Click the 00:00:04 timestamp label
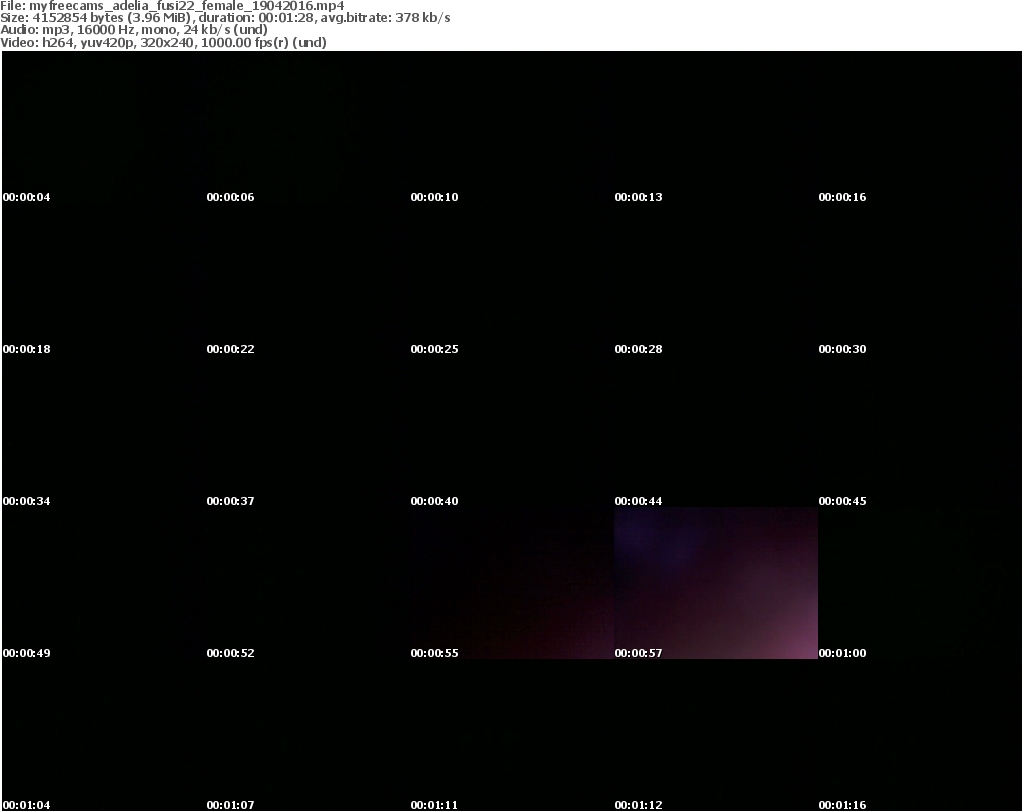The height and width of the screenshot is (811, 1024). [x=26, y=197]
